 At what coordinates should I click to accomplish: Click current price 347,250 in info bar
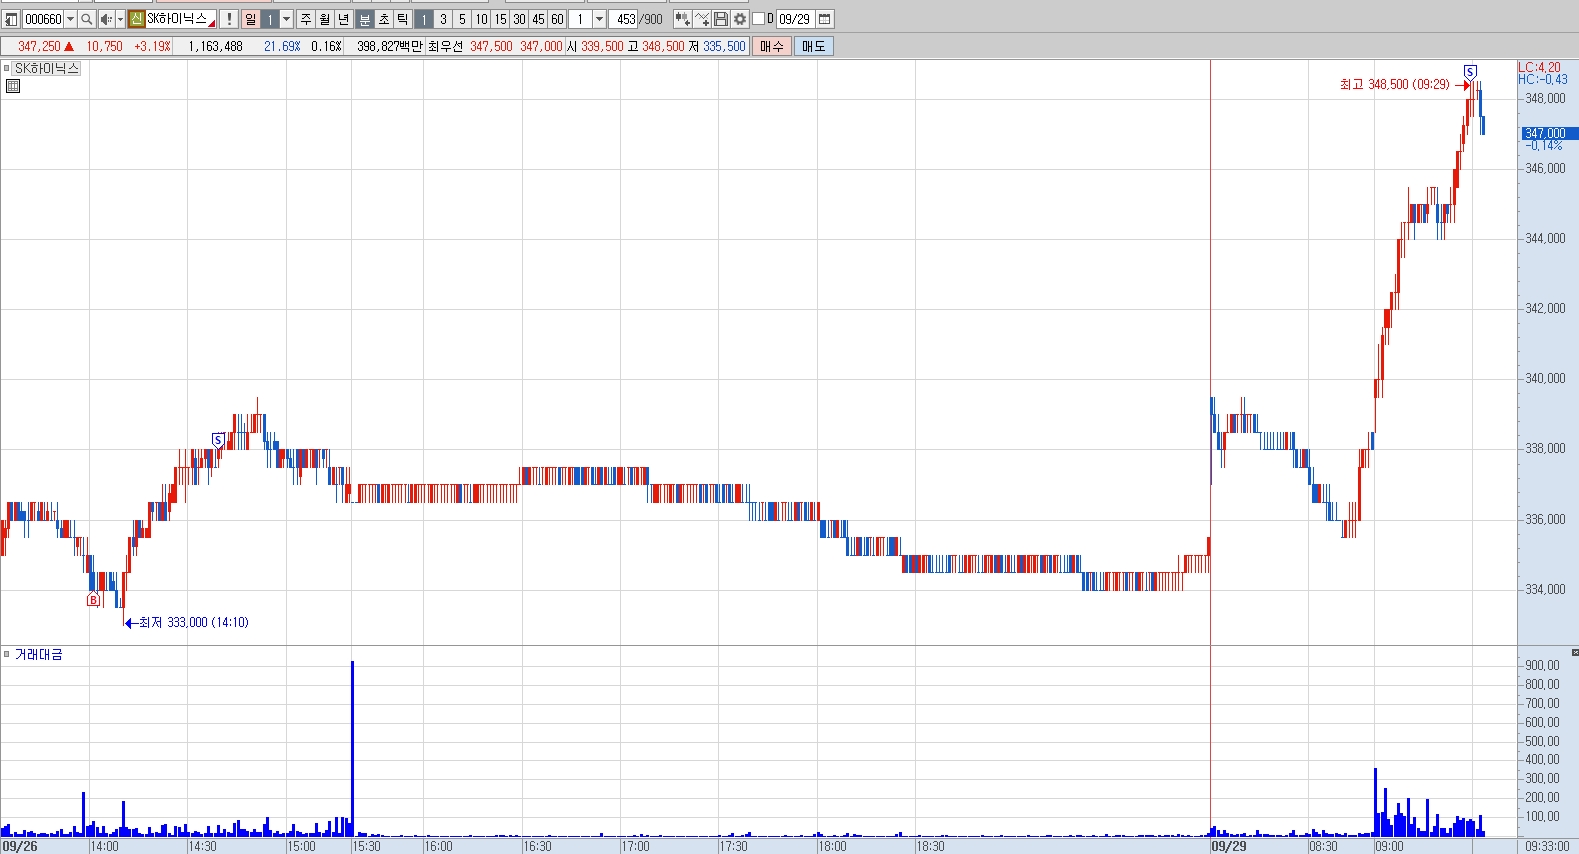39,46
